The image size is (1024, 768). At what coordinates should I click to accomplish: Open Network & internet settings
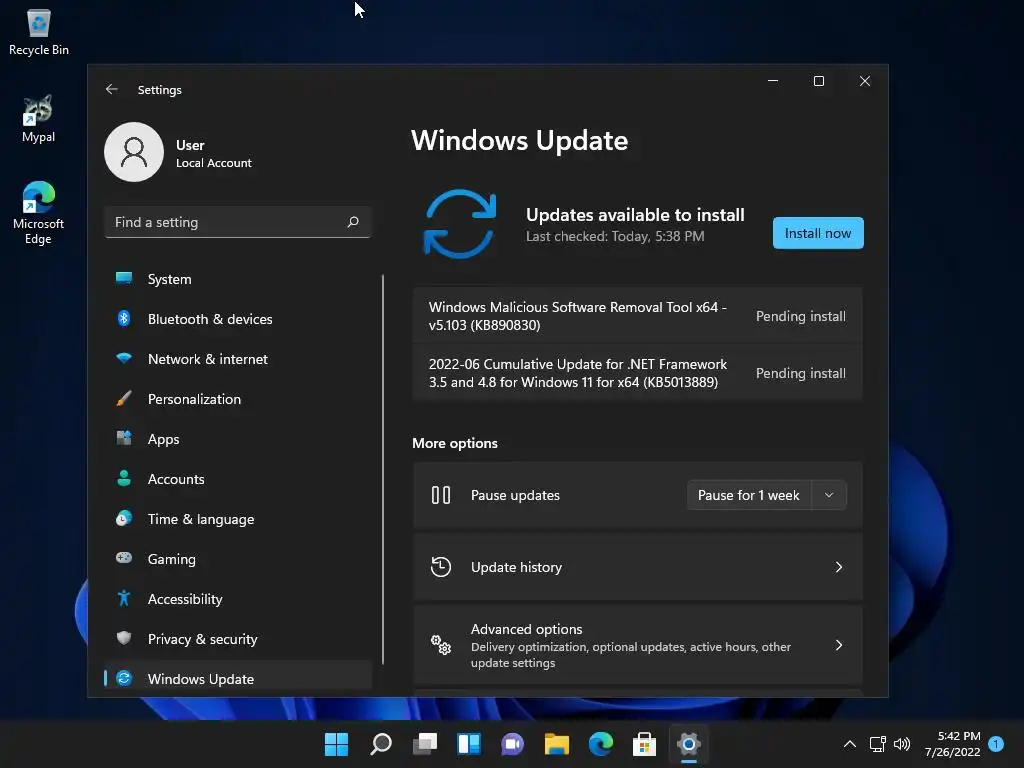238,359
